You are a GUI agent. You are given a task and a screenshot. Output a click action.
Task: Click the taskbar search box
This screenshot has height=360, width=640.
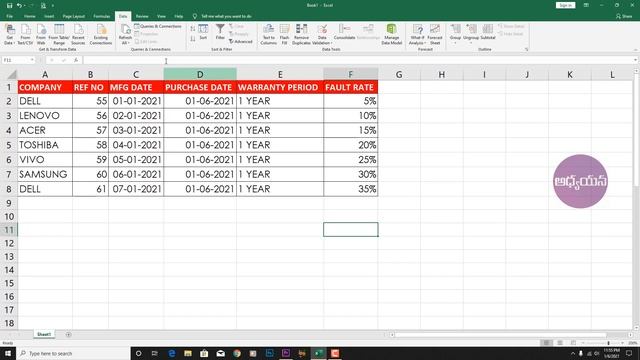73,353
